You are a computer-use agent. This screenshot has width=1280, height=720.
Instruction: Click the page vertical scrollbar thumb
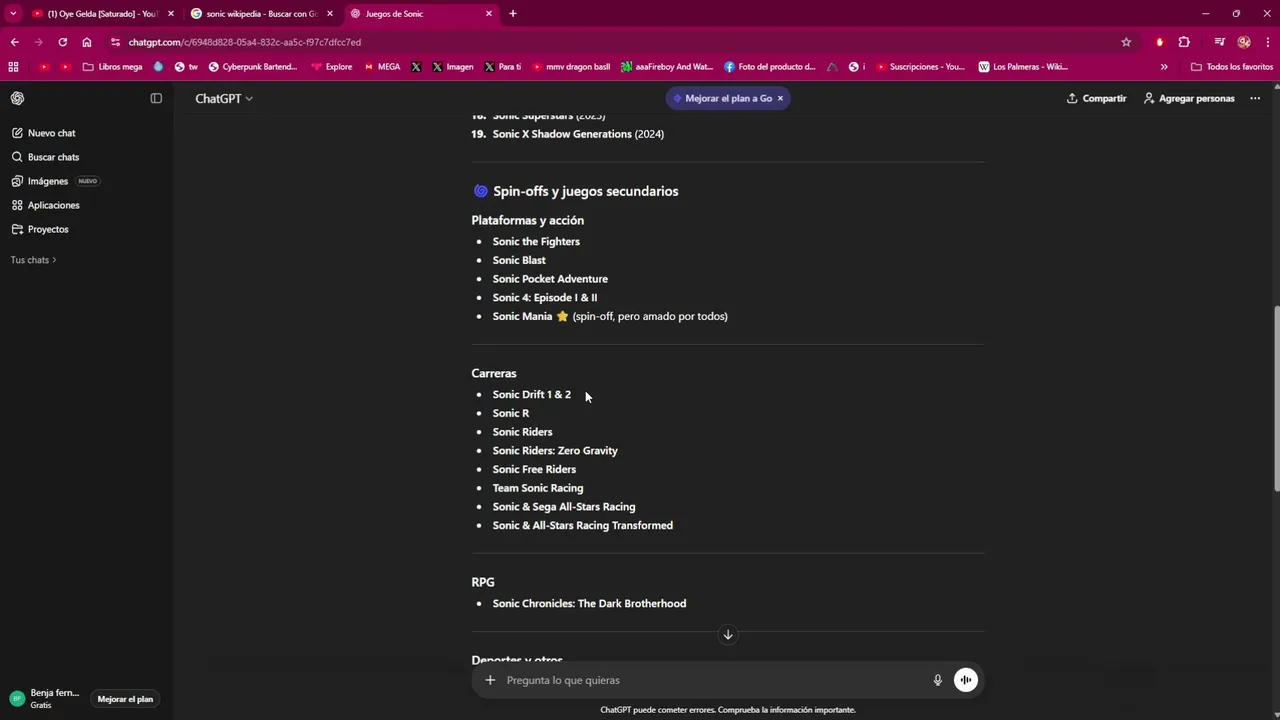1276,398
